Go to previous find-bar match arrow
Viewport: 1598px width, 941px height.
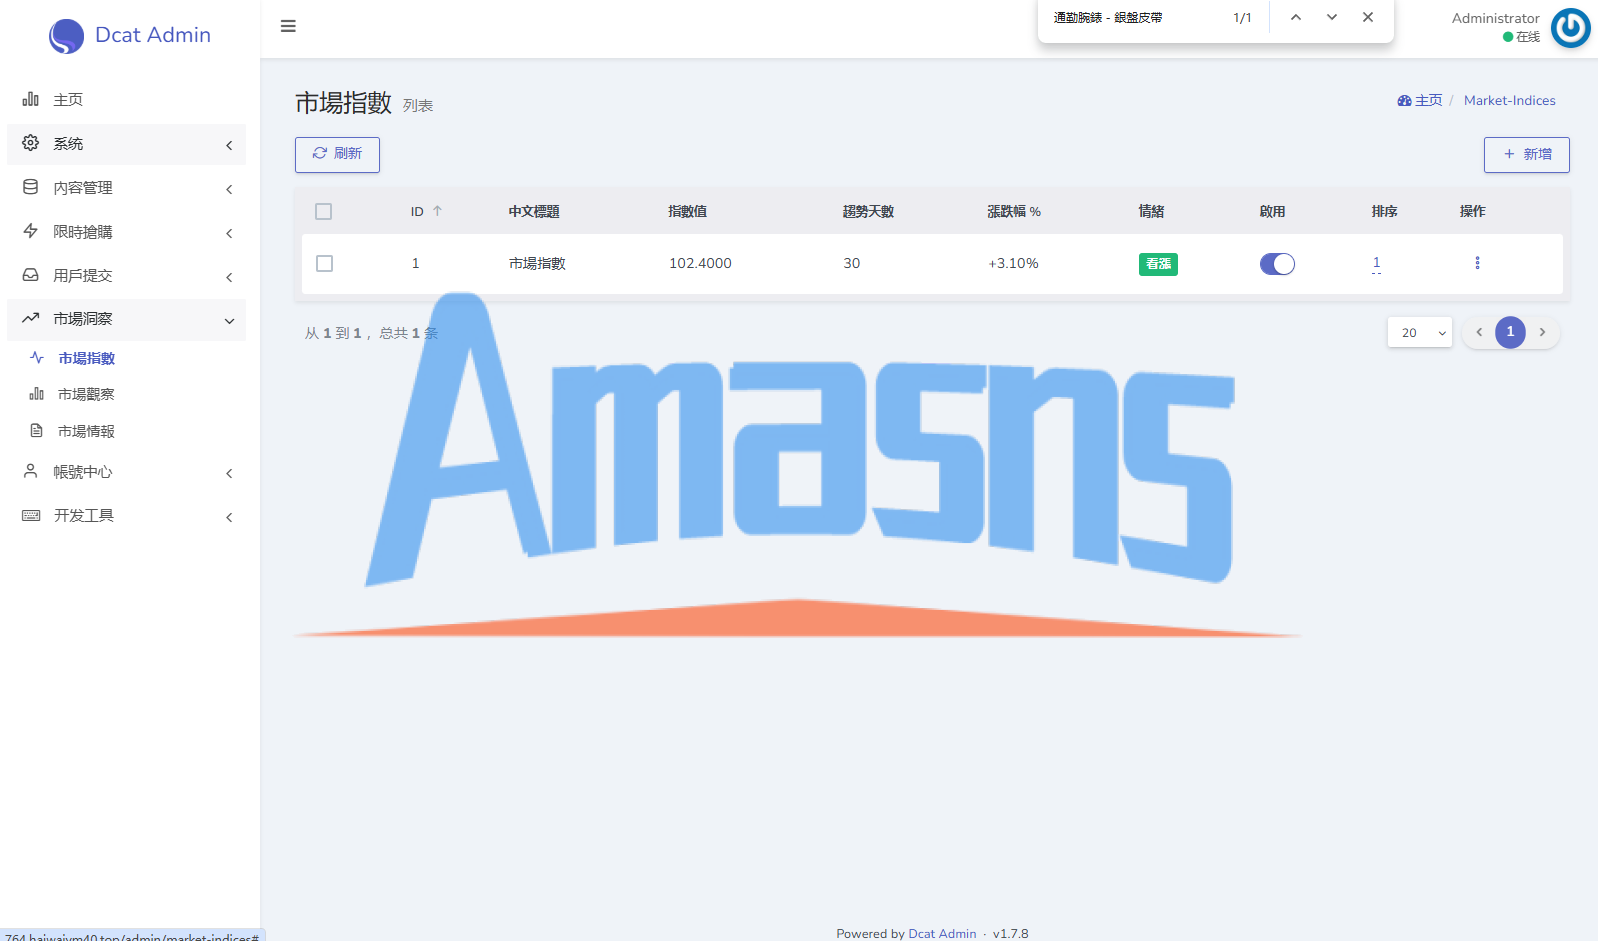[1296, 17]
